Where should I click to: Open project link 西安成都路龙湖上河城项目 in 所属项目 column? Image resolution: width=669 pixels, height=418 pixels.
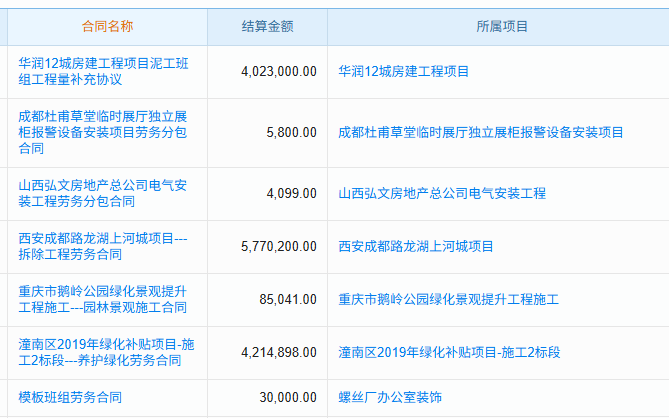tap(416, 246)
